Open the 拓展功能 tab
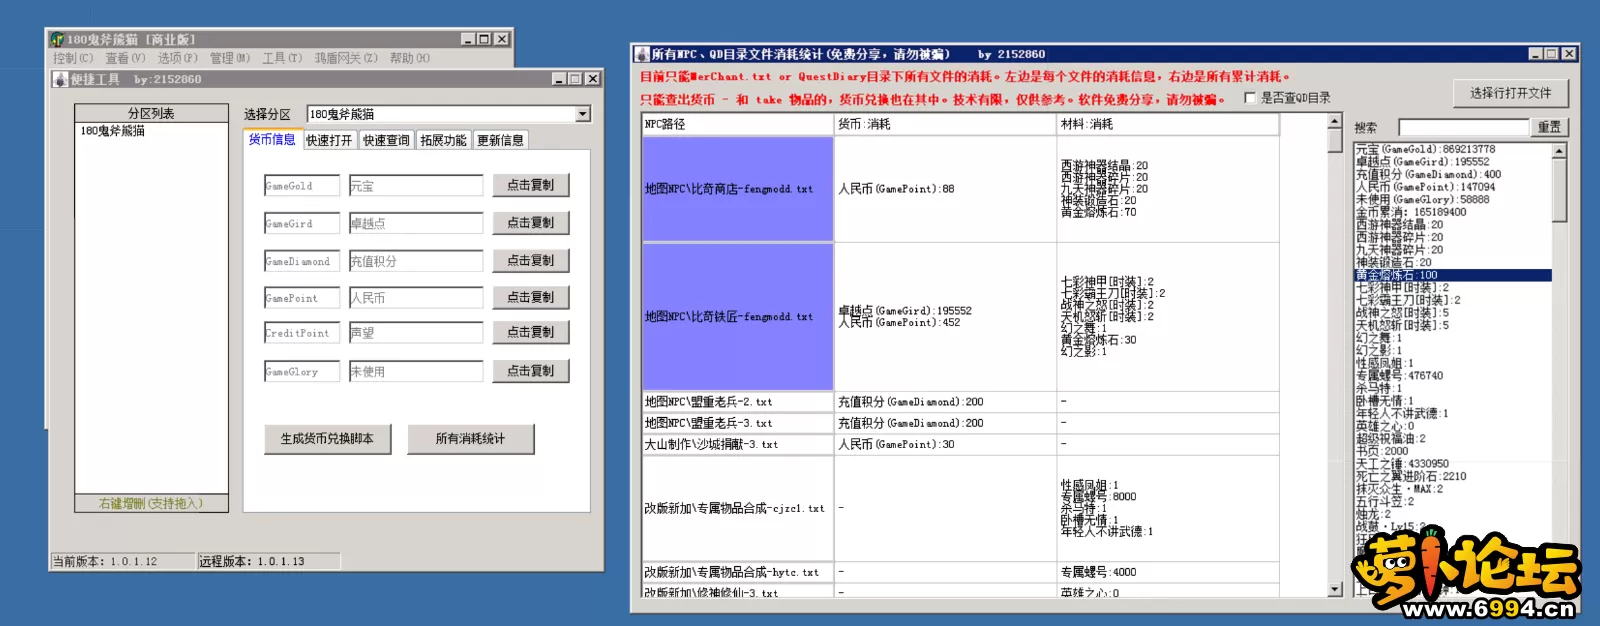The image size is (1600, 626). (x=443, y=140)
